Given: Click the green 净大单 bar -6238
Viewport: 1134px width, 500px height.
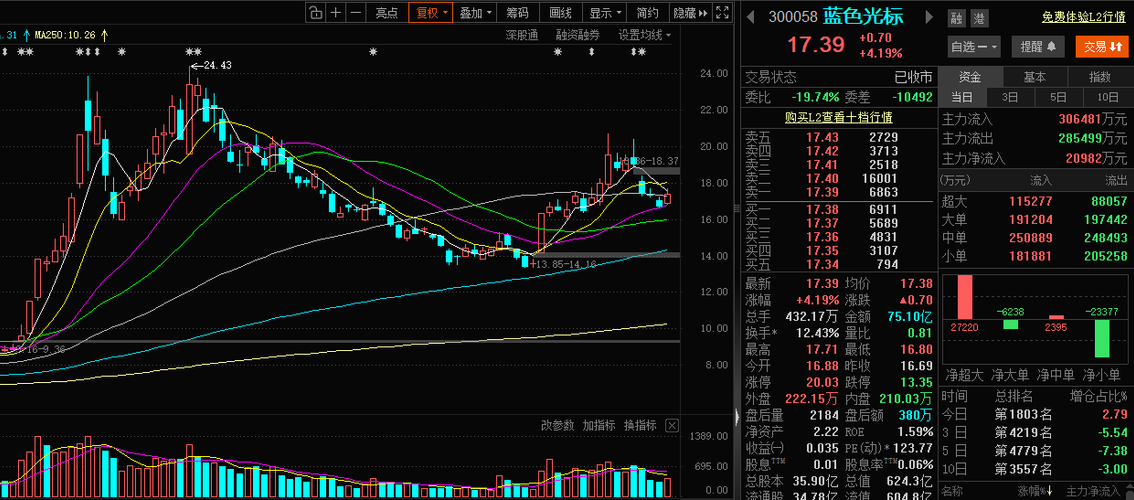Looking at the screenshot, I should point(1010,324).
